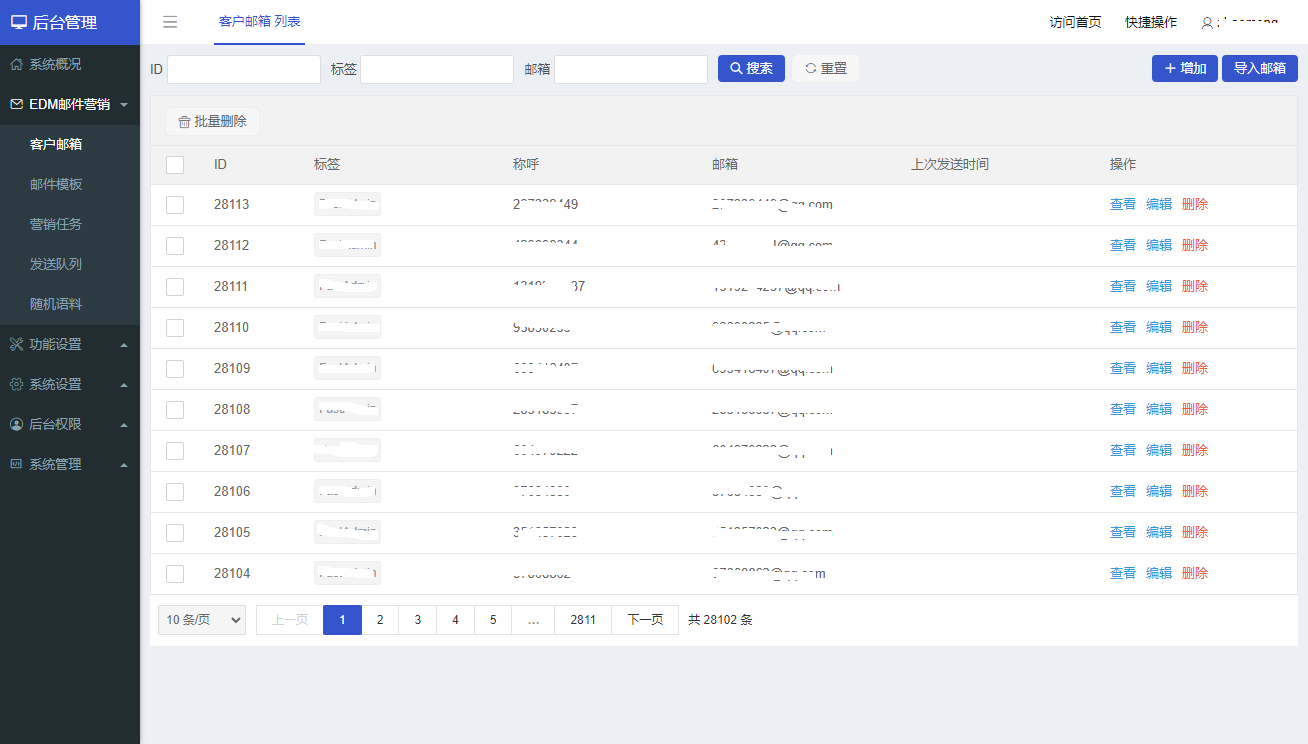Open the 10 条/页 page size dropdown
This screenshot has width=1308, height=744.
pos(201,619)
